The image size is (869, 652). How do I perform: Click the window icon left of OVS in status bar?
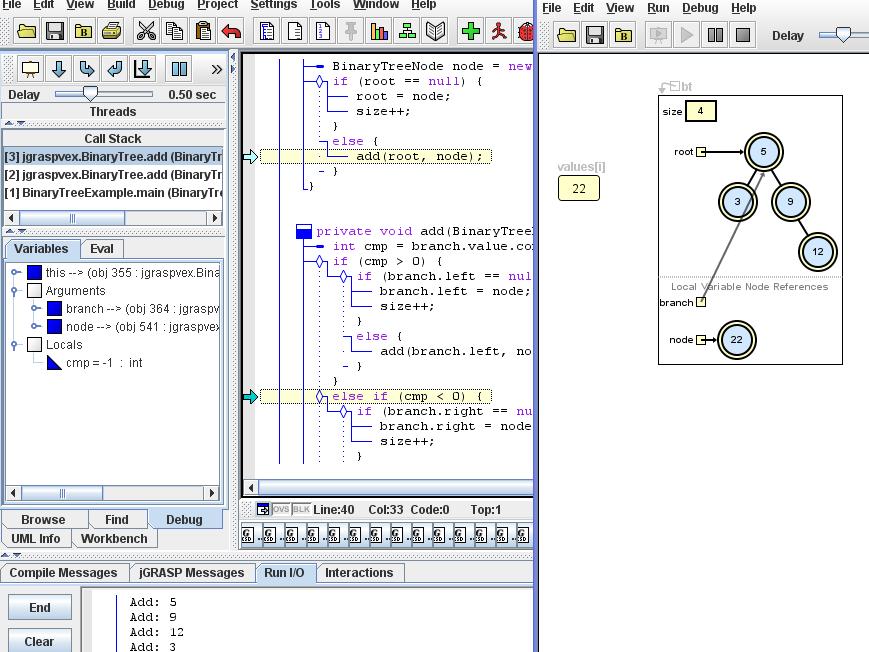click(x=263, y=510)
